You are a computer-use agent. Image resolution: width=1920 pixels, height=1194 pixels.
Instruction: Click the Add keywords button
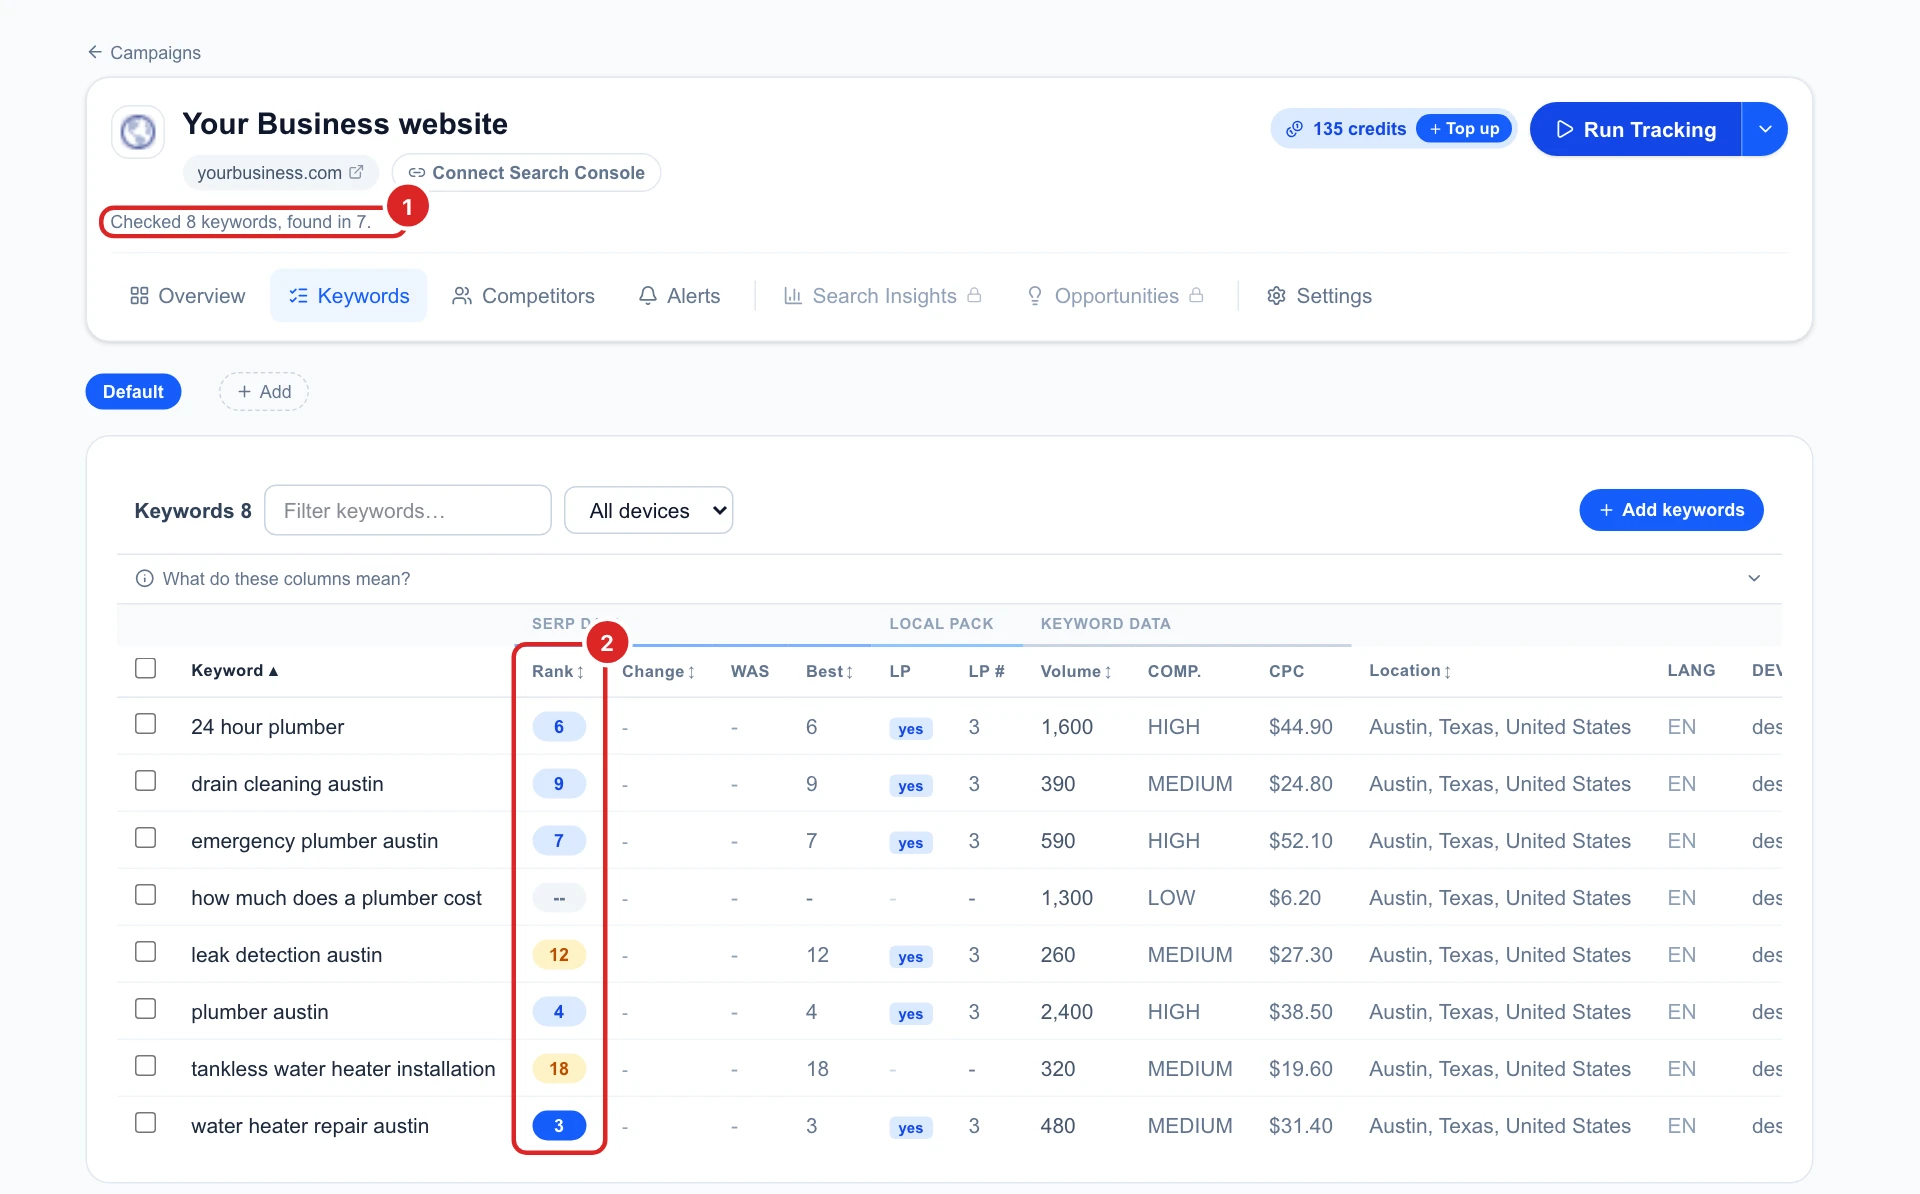(1671, 510)
